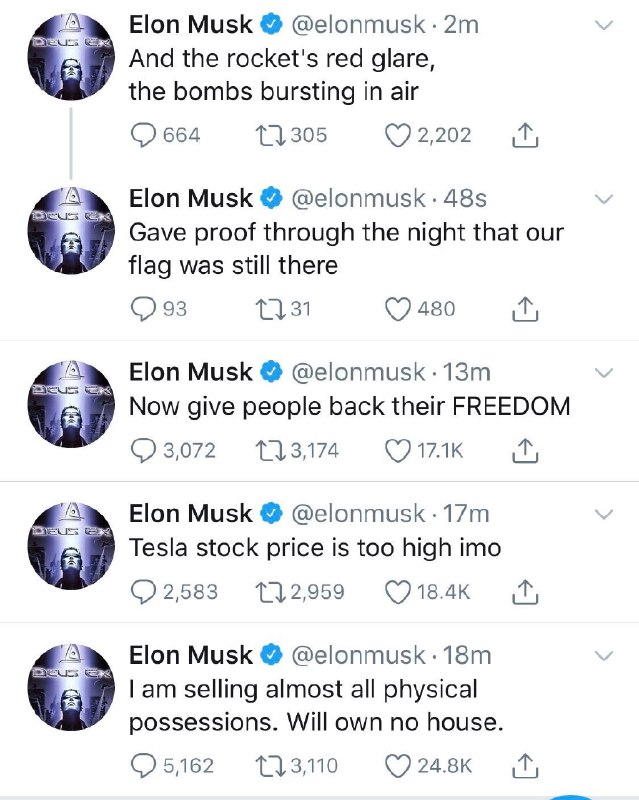639x800 pixels.
Task: Like the rocket's red glare tweet
Action: tap(399, 134)
